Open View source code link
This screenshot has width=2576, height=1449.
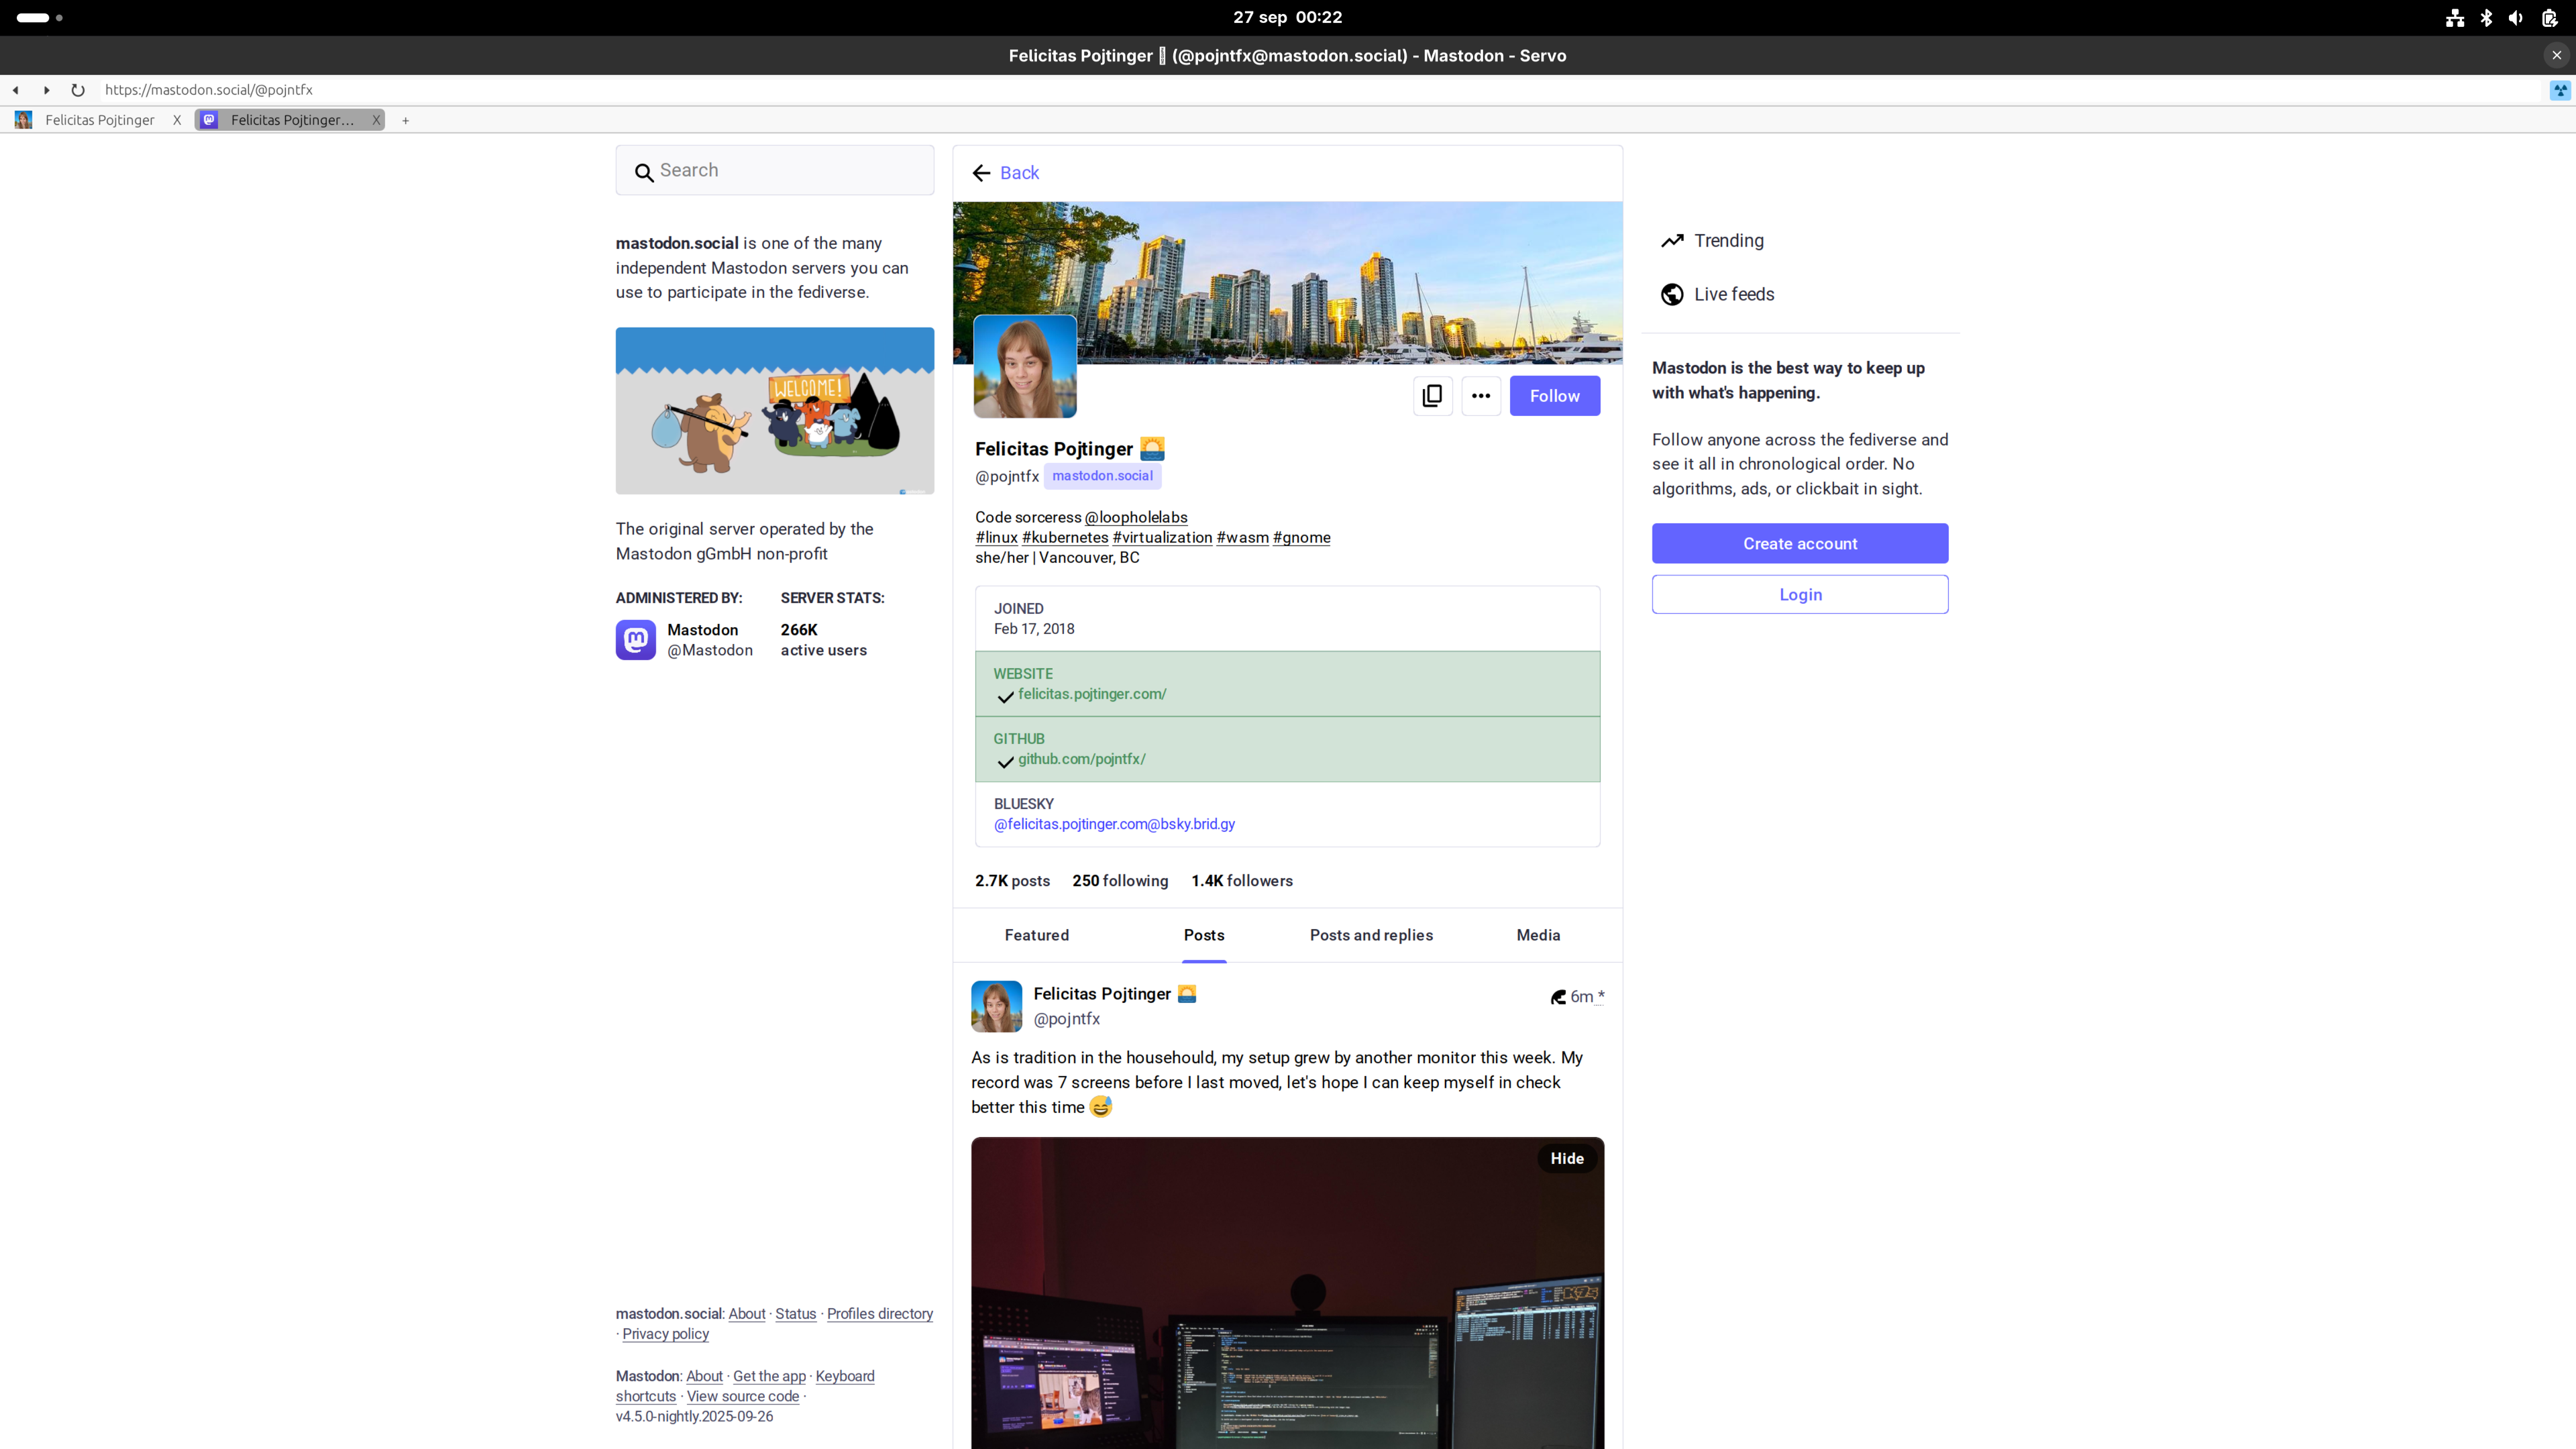[x=743, y=1396]
